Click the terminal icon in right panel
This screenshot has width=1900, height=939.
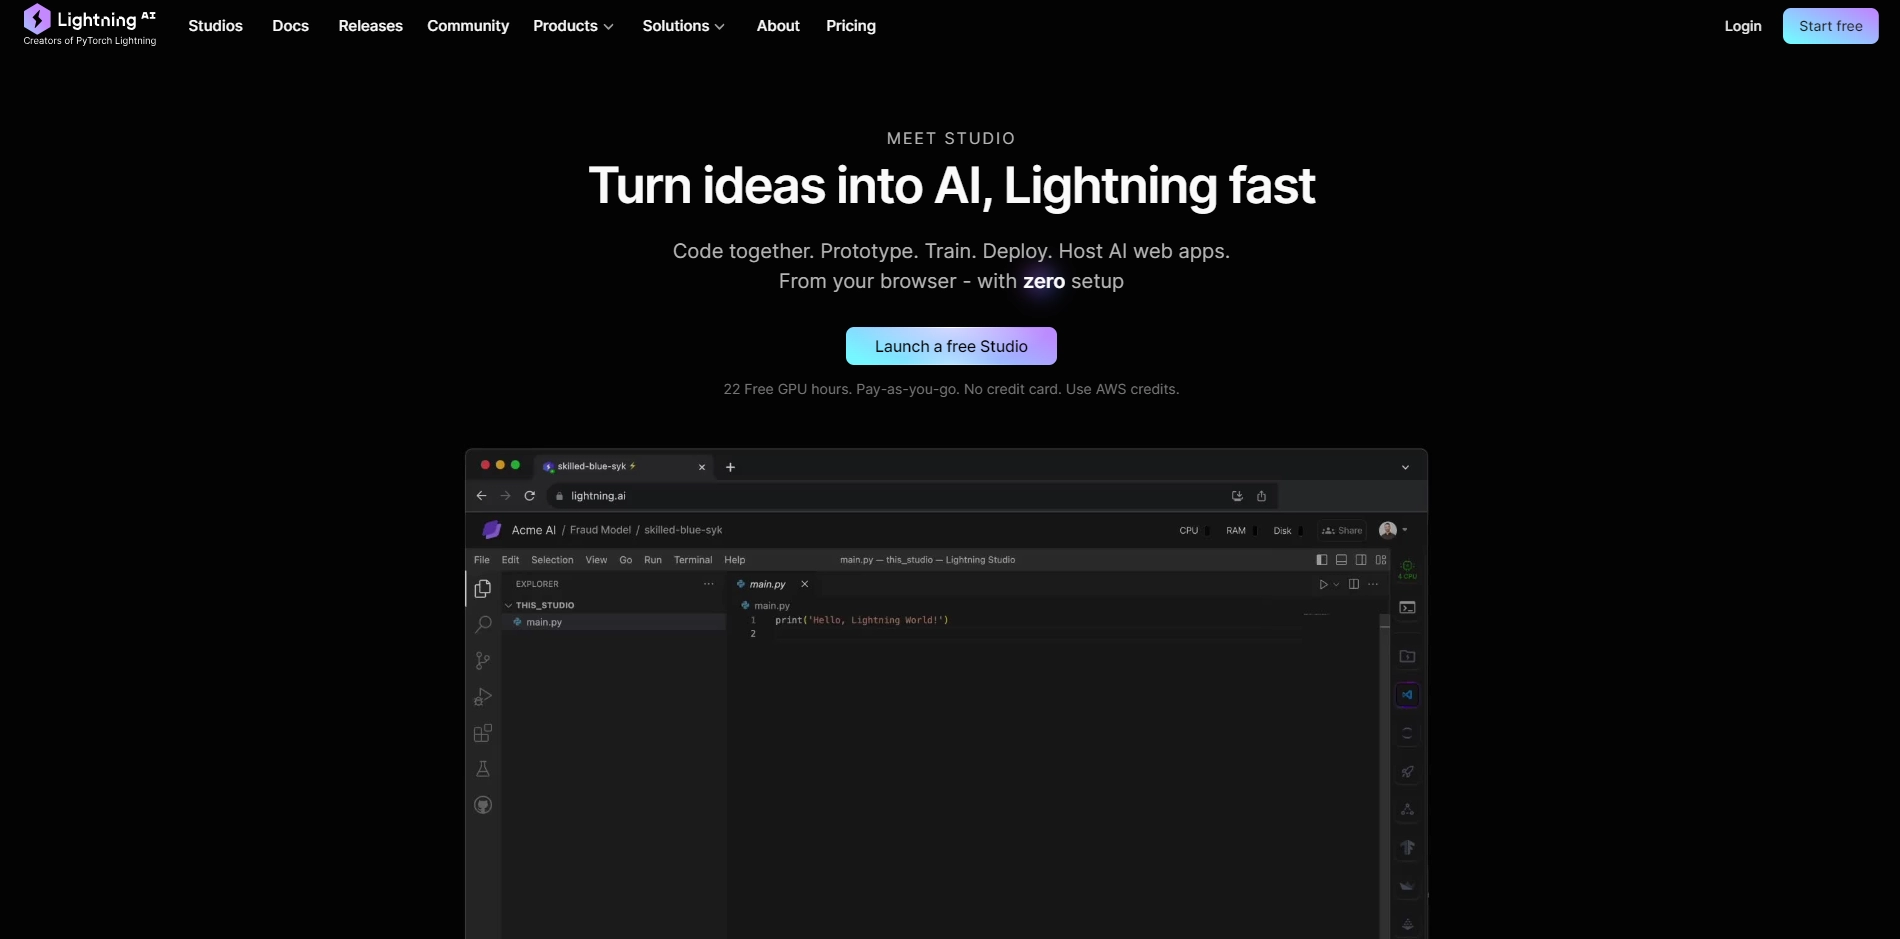click(x=1407, y=608)
